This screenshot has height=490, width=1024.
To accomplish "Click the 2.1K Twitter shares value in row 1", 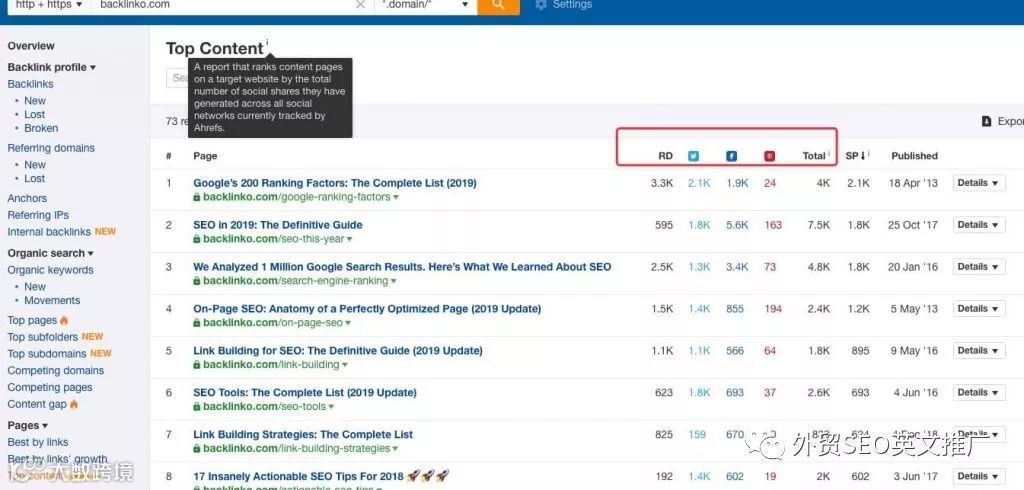I will coord(699,183).
